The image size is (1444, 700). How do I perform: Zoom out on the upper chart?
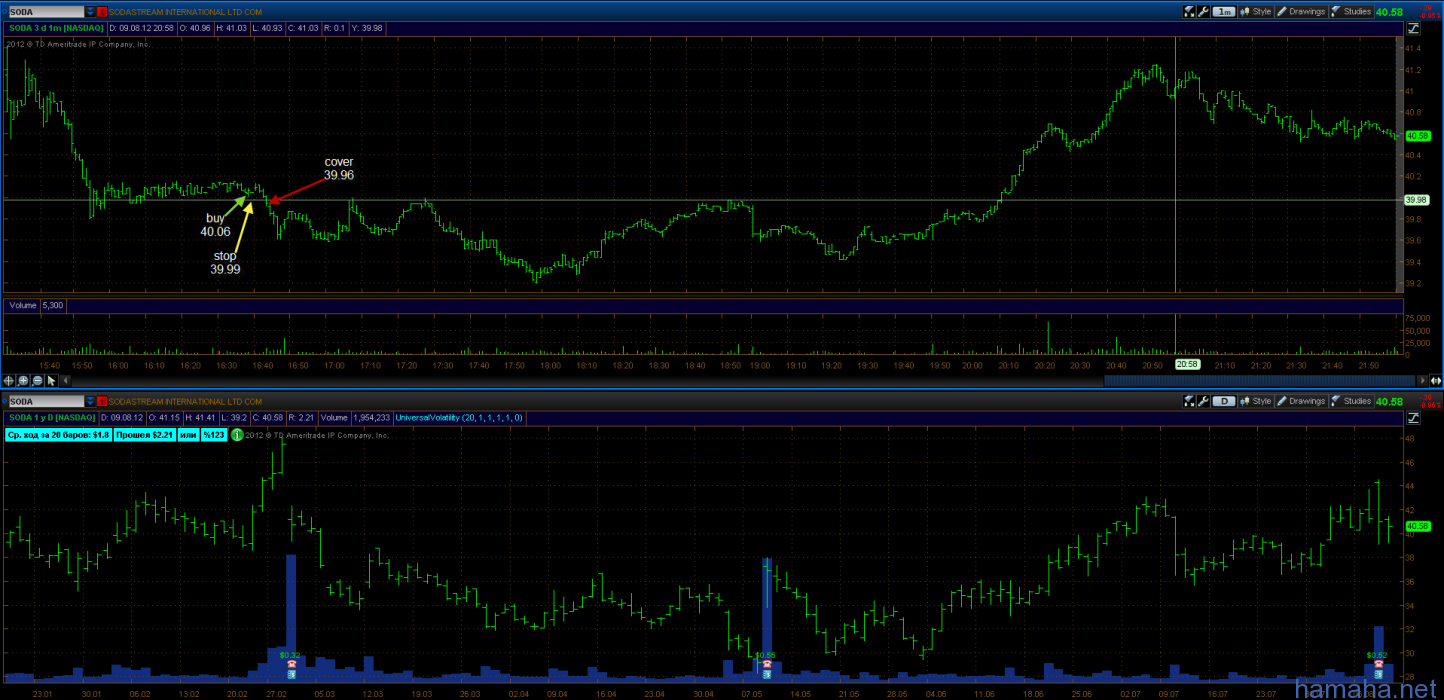[x=36, y=381]
